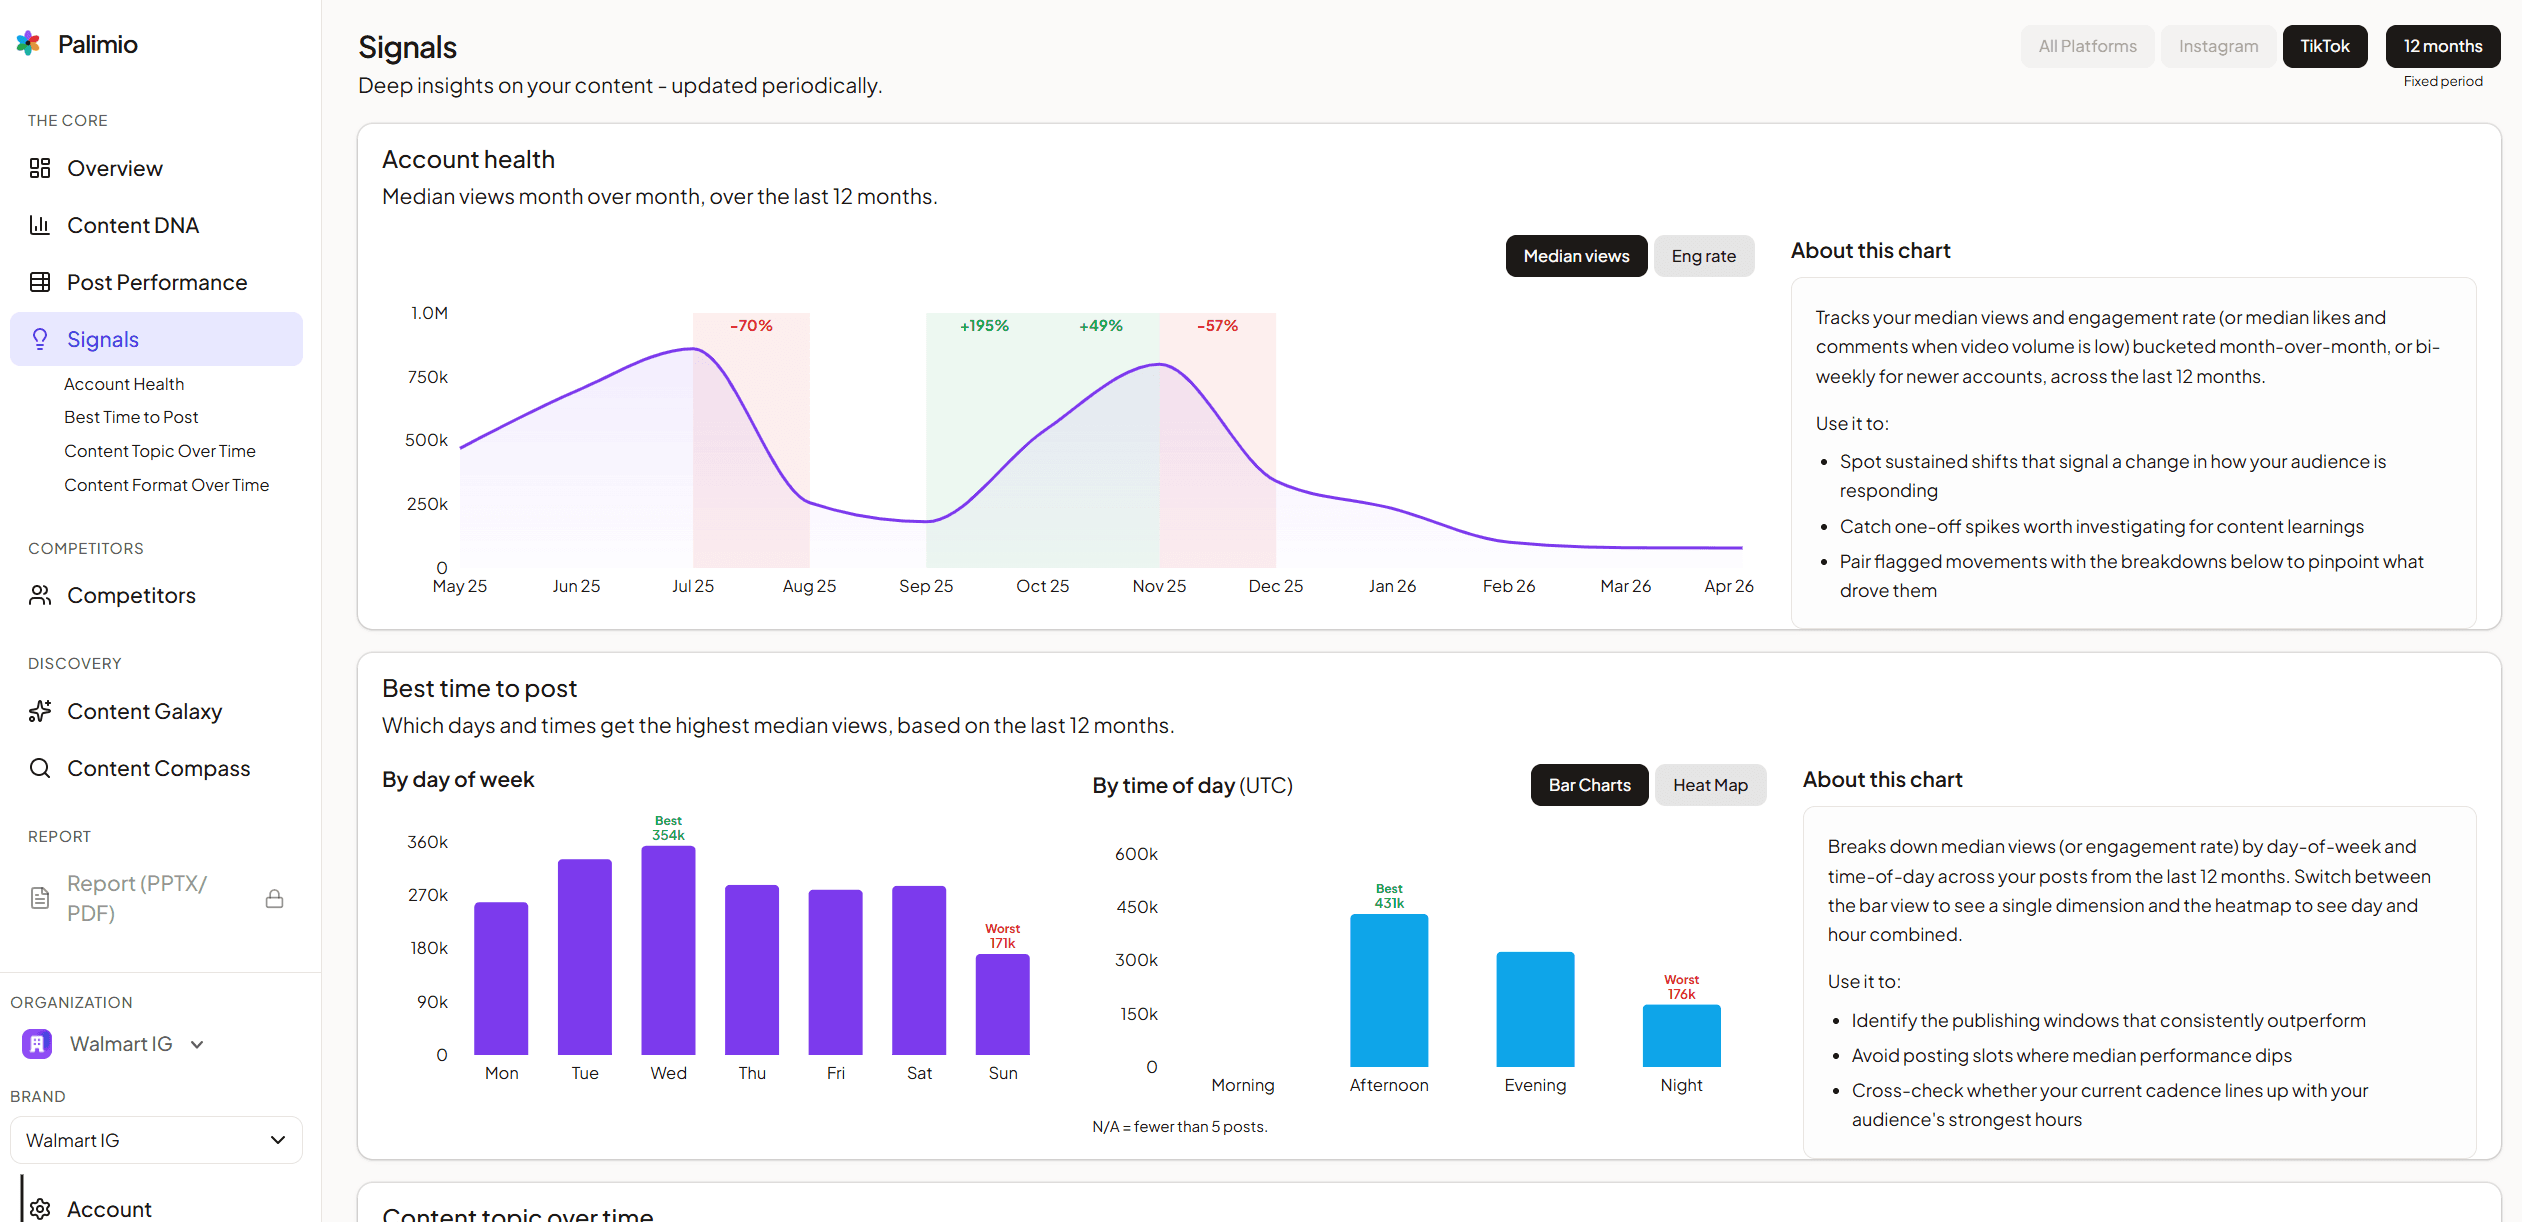Show Heat Map view

[1710, 785]
